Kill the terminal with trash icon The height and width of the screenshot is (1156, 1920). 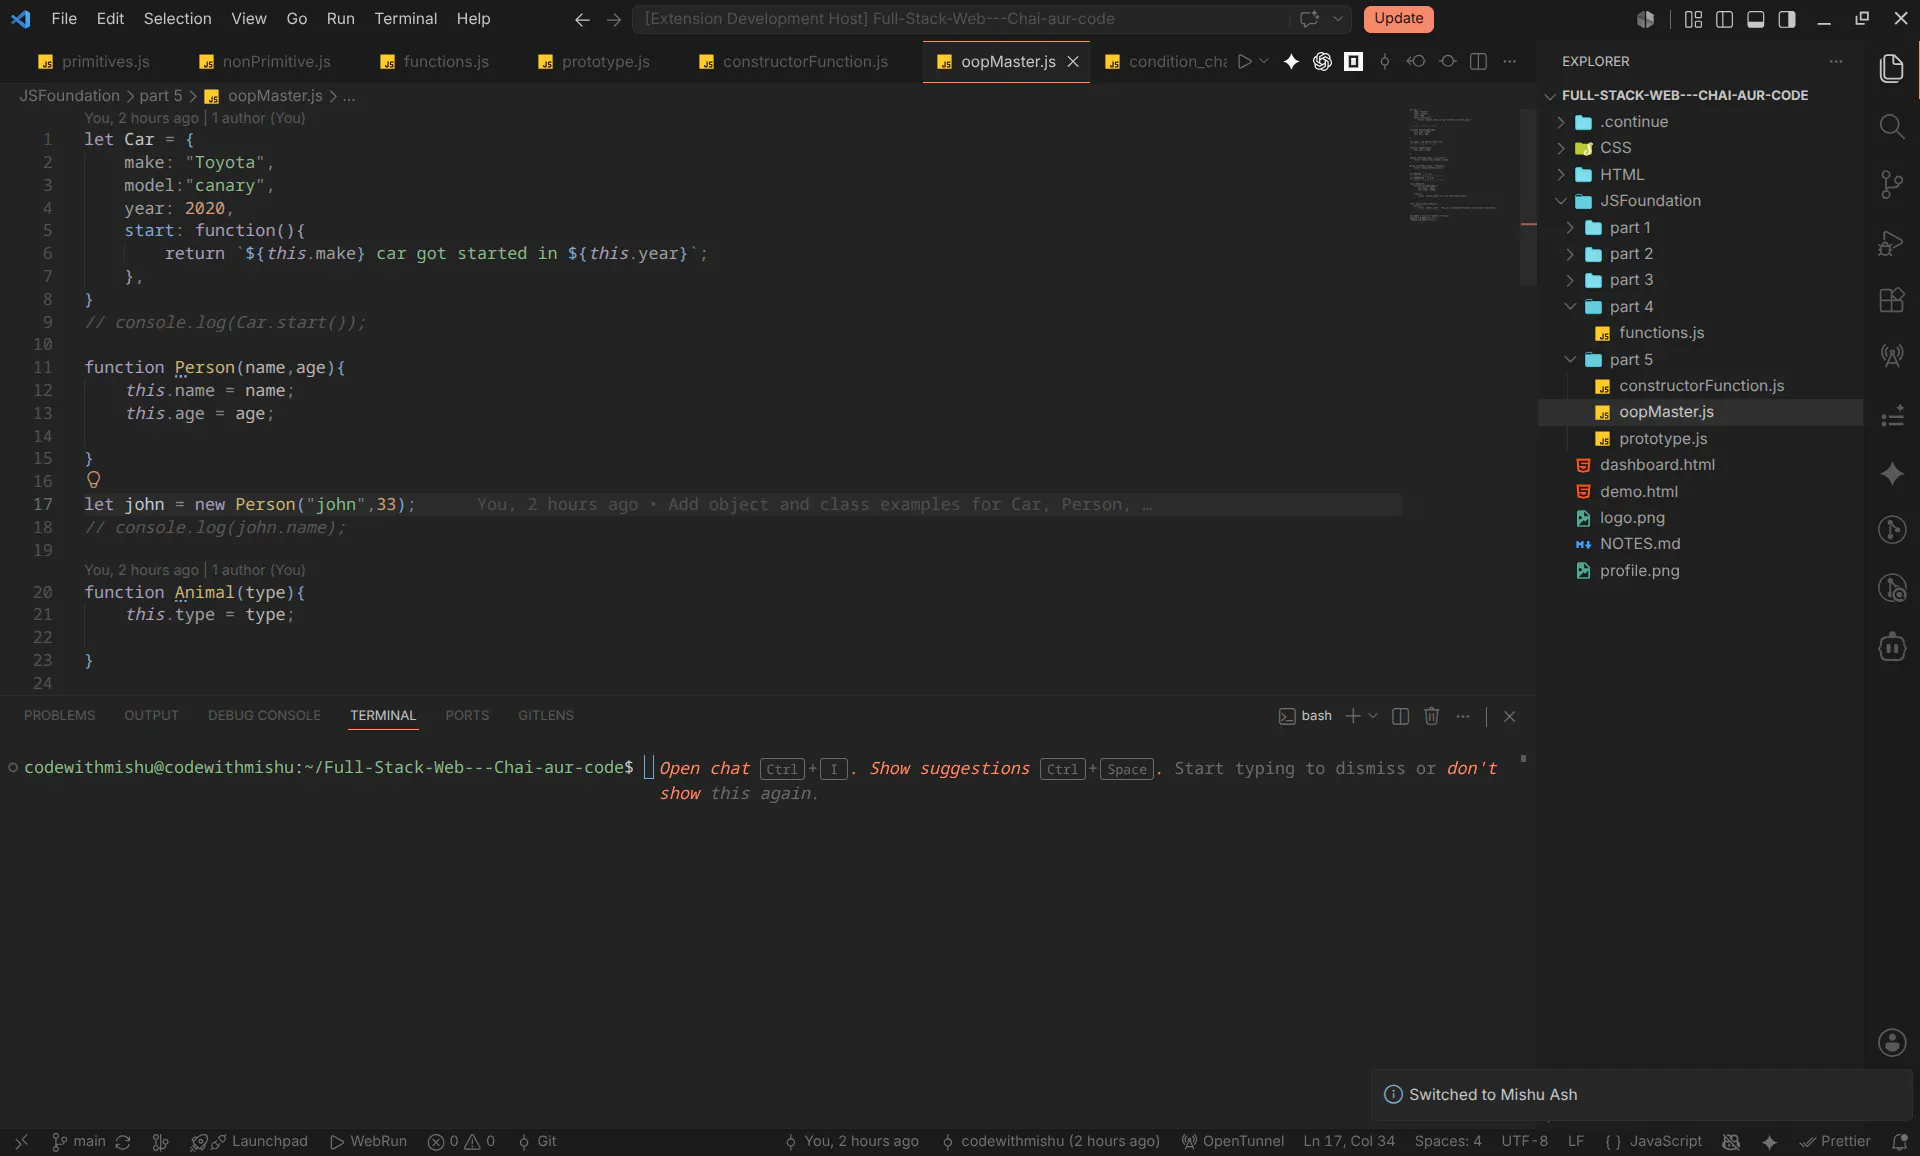point(1431,716)
